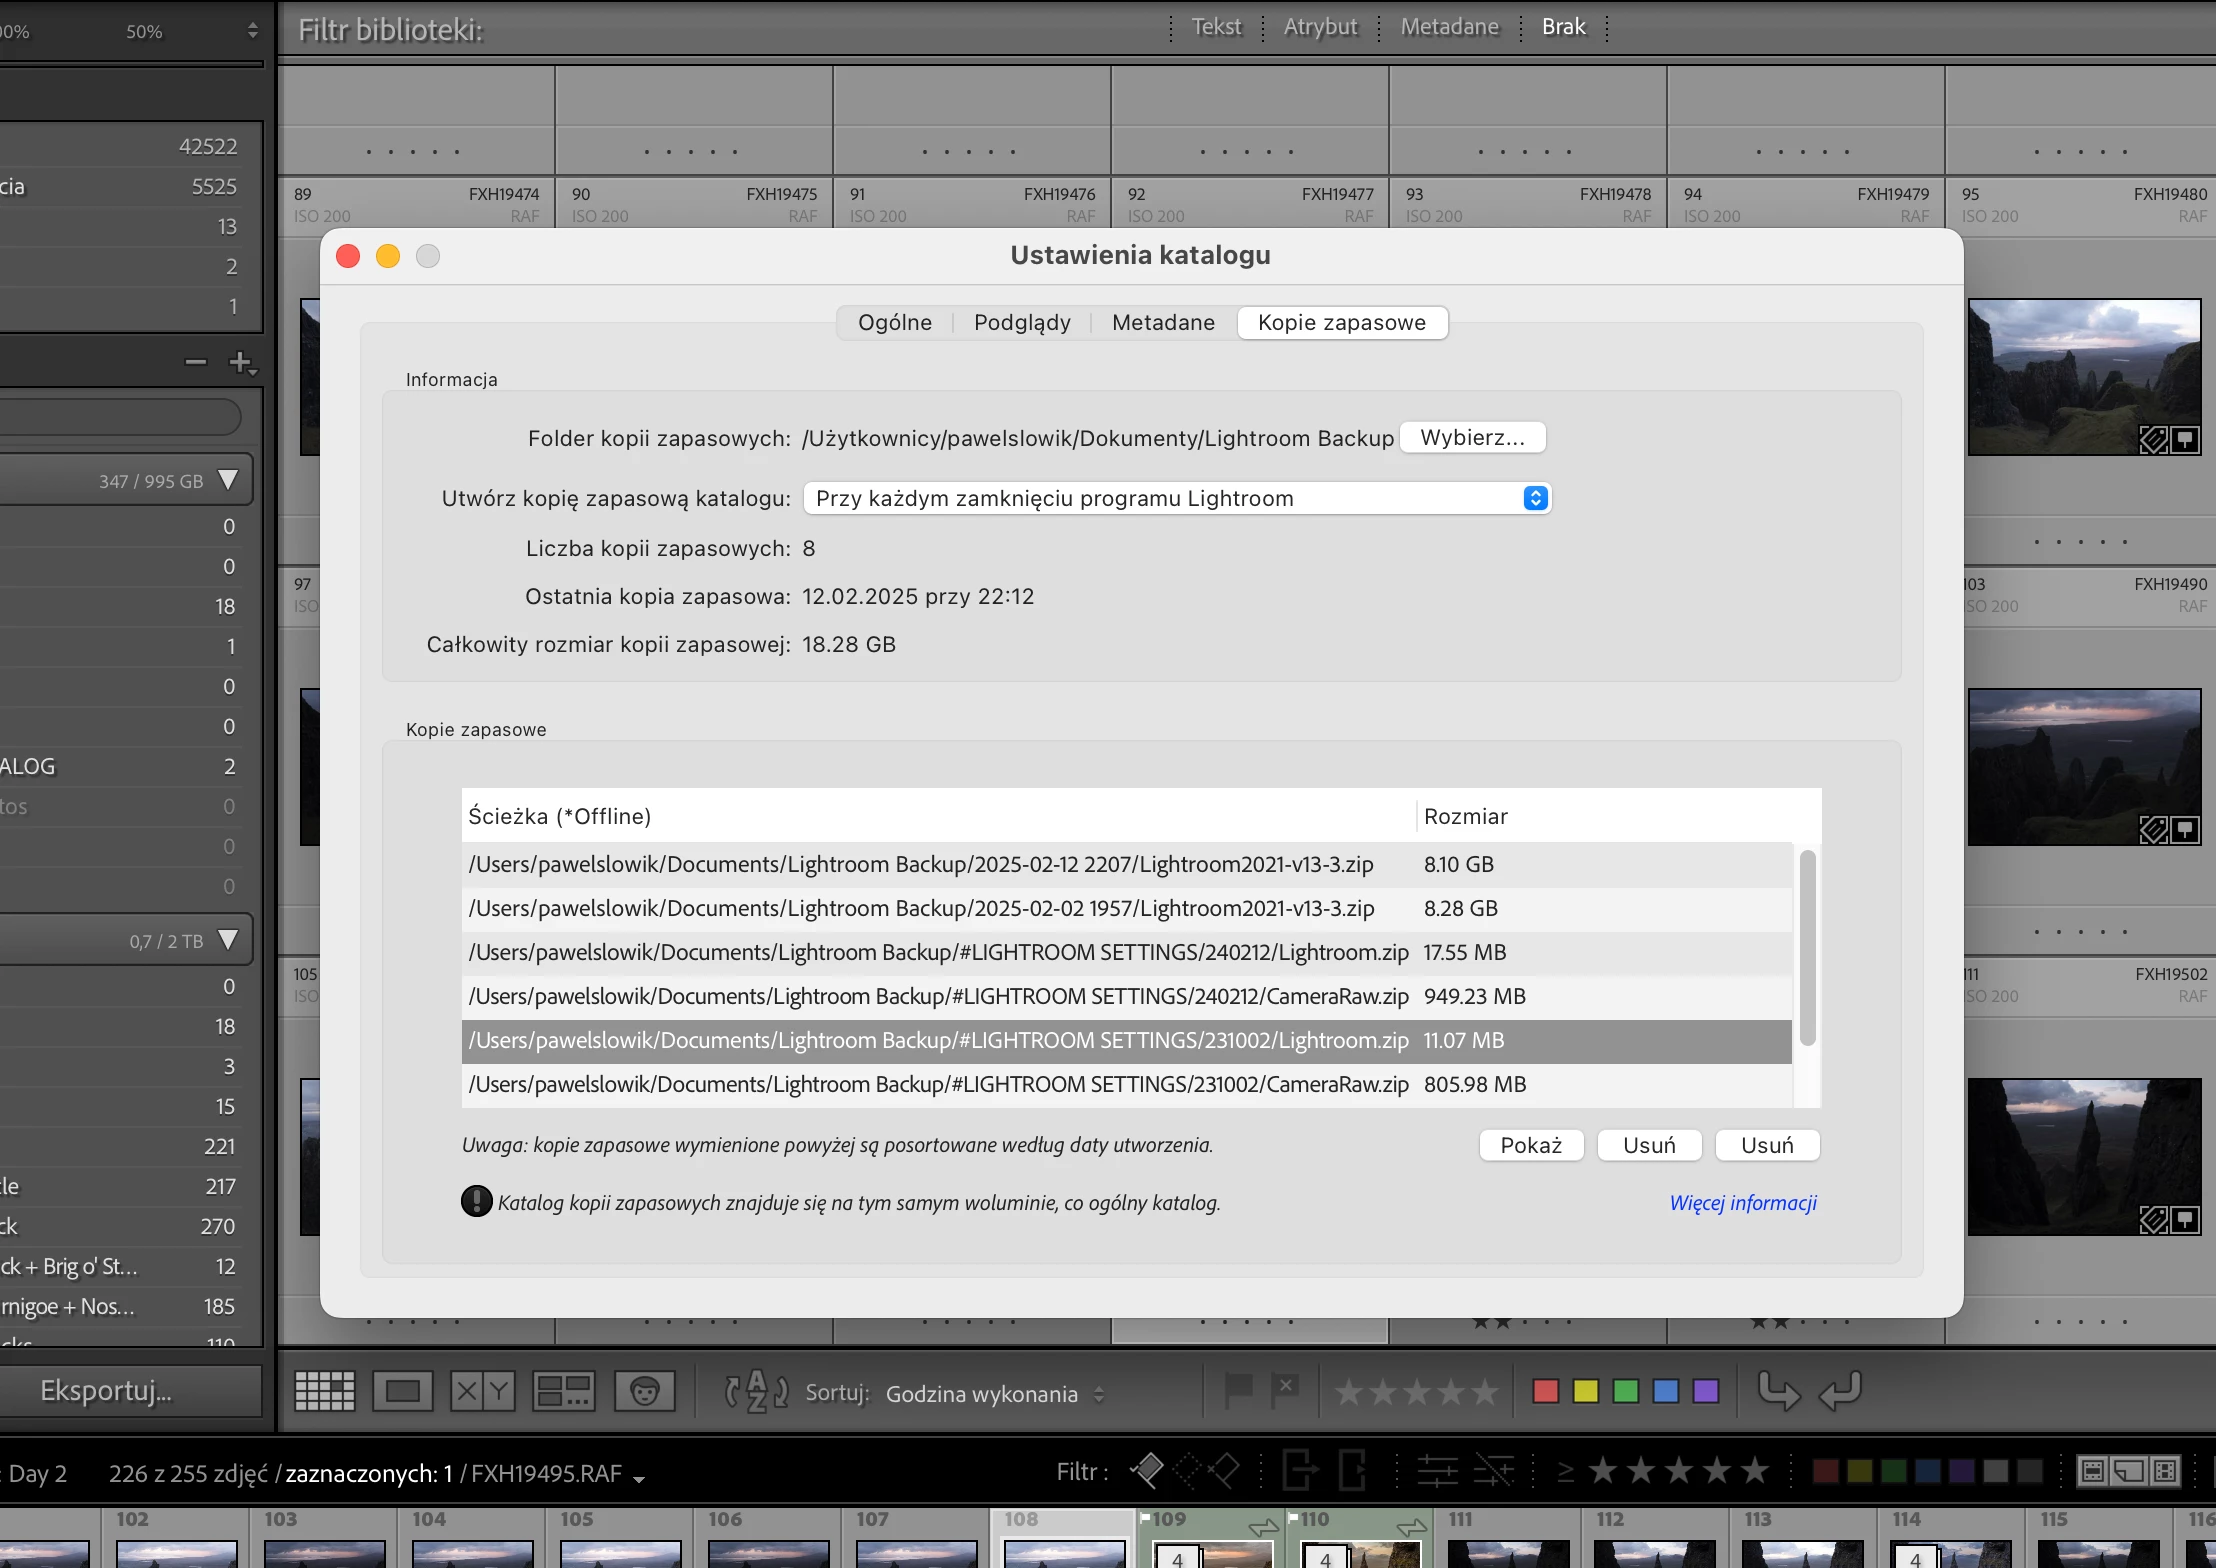Screen dimensions: 2216x1568
Task: Toggle rejected flag in toolbar
Action: (x=1286, y=1389)
